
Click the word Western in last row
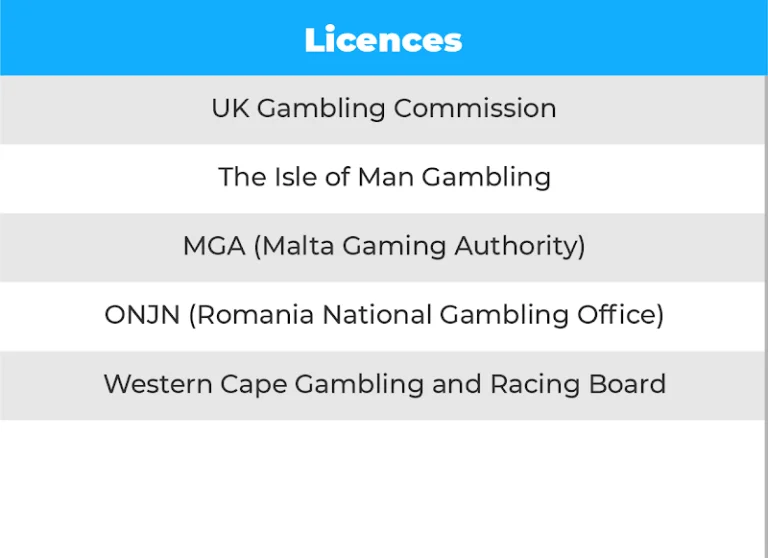pos(158,384)
